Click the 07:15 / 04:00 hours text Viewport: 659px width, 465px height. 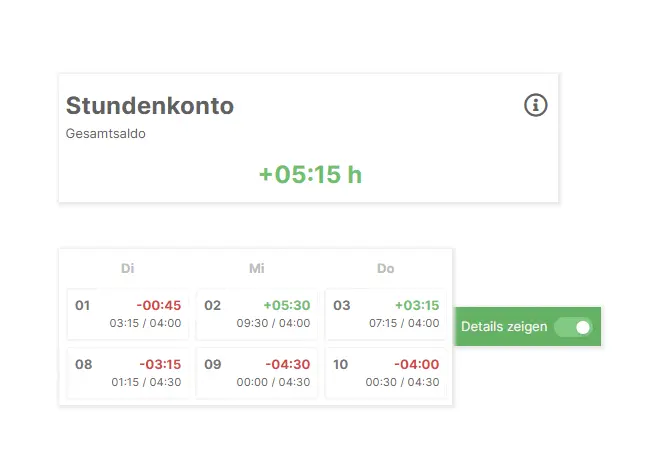pyautogui.click(x=404, y=323)
